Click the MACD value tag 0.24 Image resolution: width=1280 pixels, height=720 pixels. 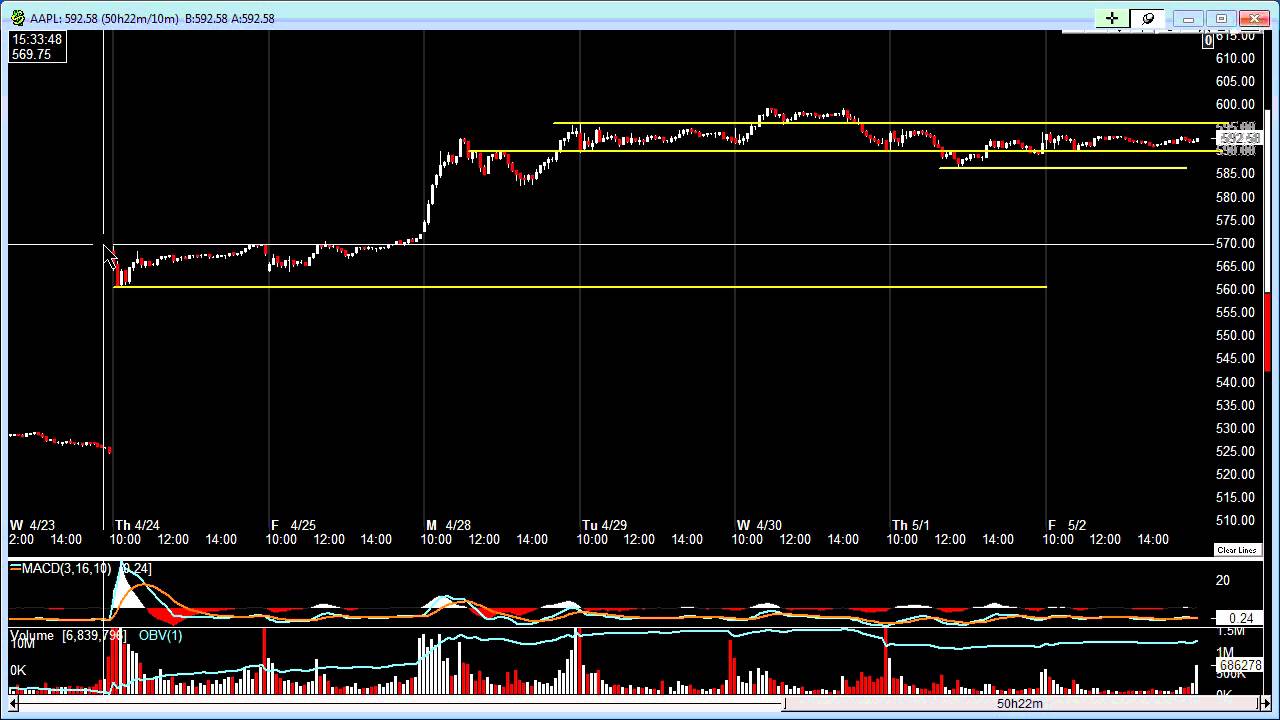point(1237,618)
